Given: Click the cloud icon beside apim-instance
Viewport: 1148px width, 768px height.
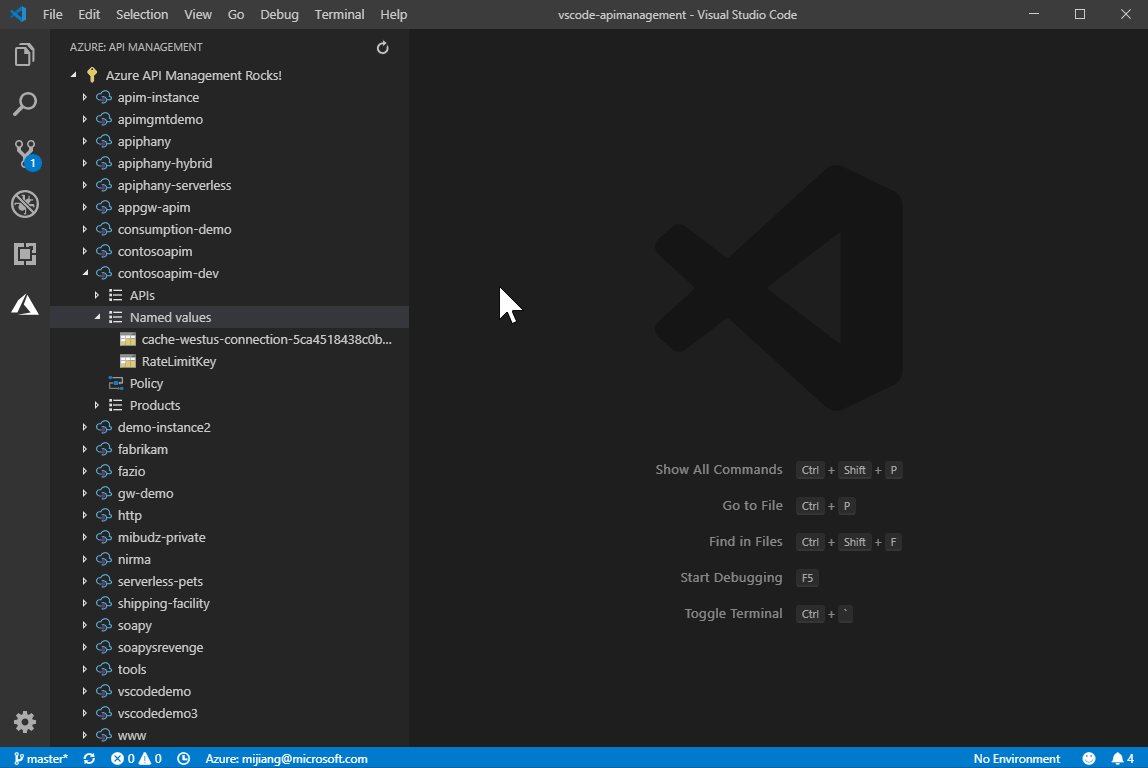Looking at the screenshot, I should 104,97.
